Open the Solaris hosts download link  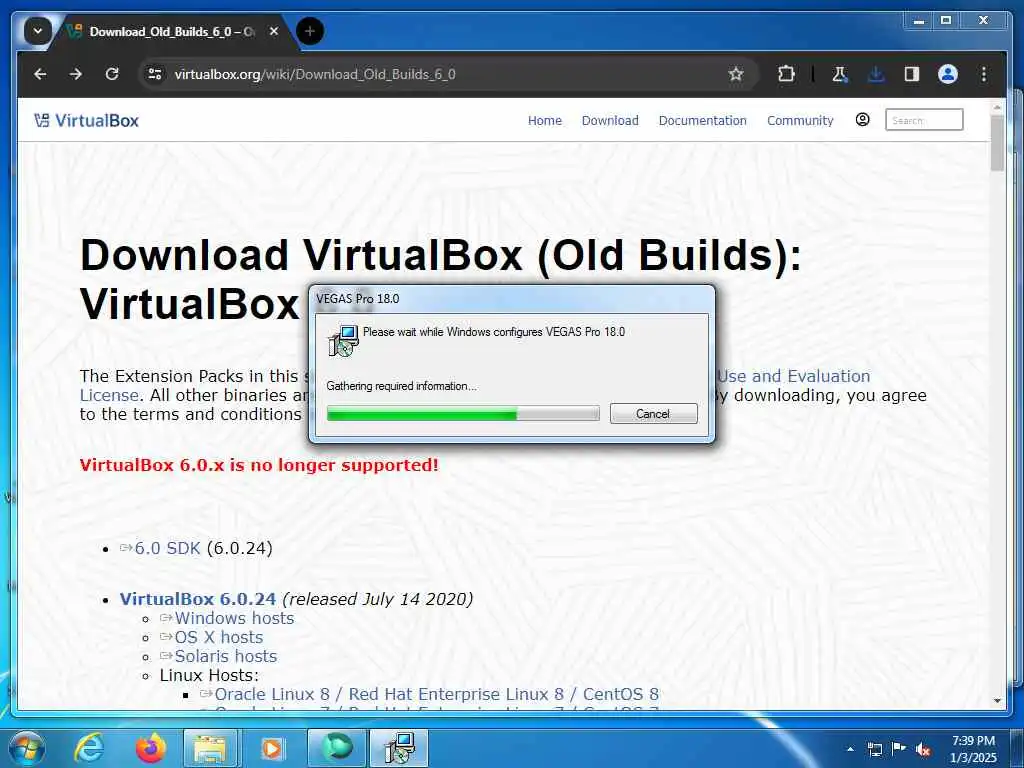coord(226,656)
